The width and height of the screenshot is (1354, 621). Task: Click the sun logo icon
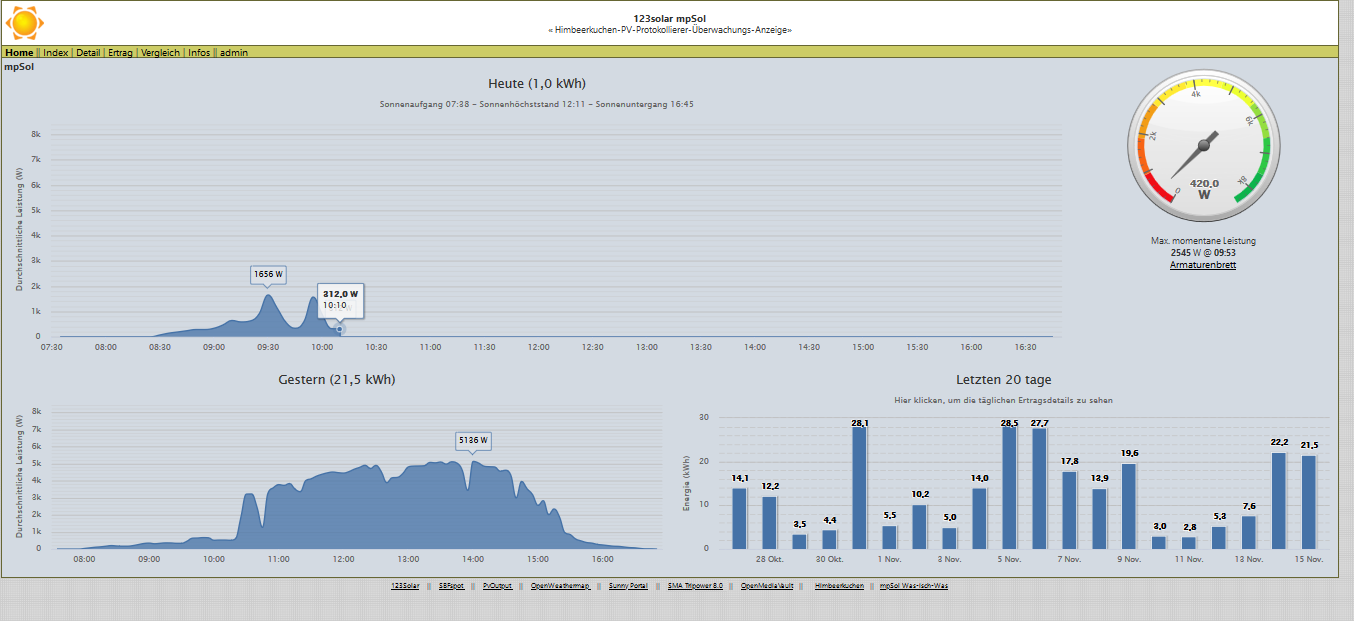click(x=25, y=22)
